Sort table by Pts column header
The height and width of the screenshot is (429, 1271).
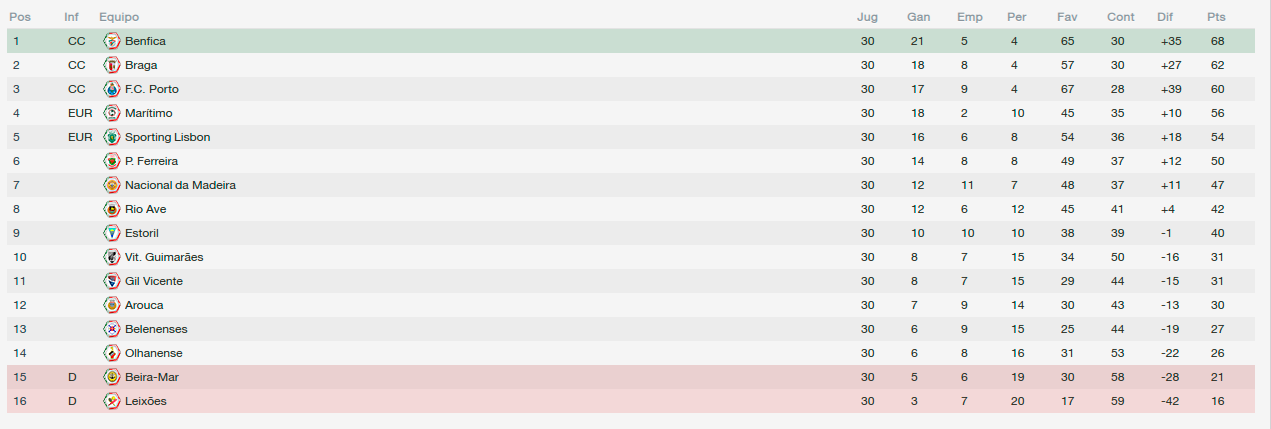point(1216,17)
